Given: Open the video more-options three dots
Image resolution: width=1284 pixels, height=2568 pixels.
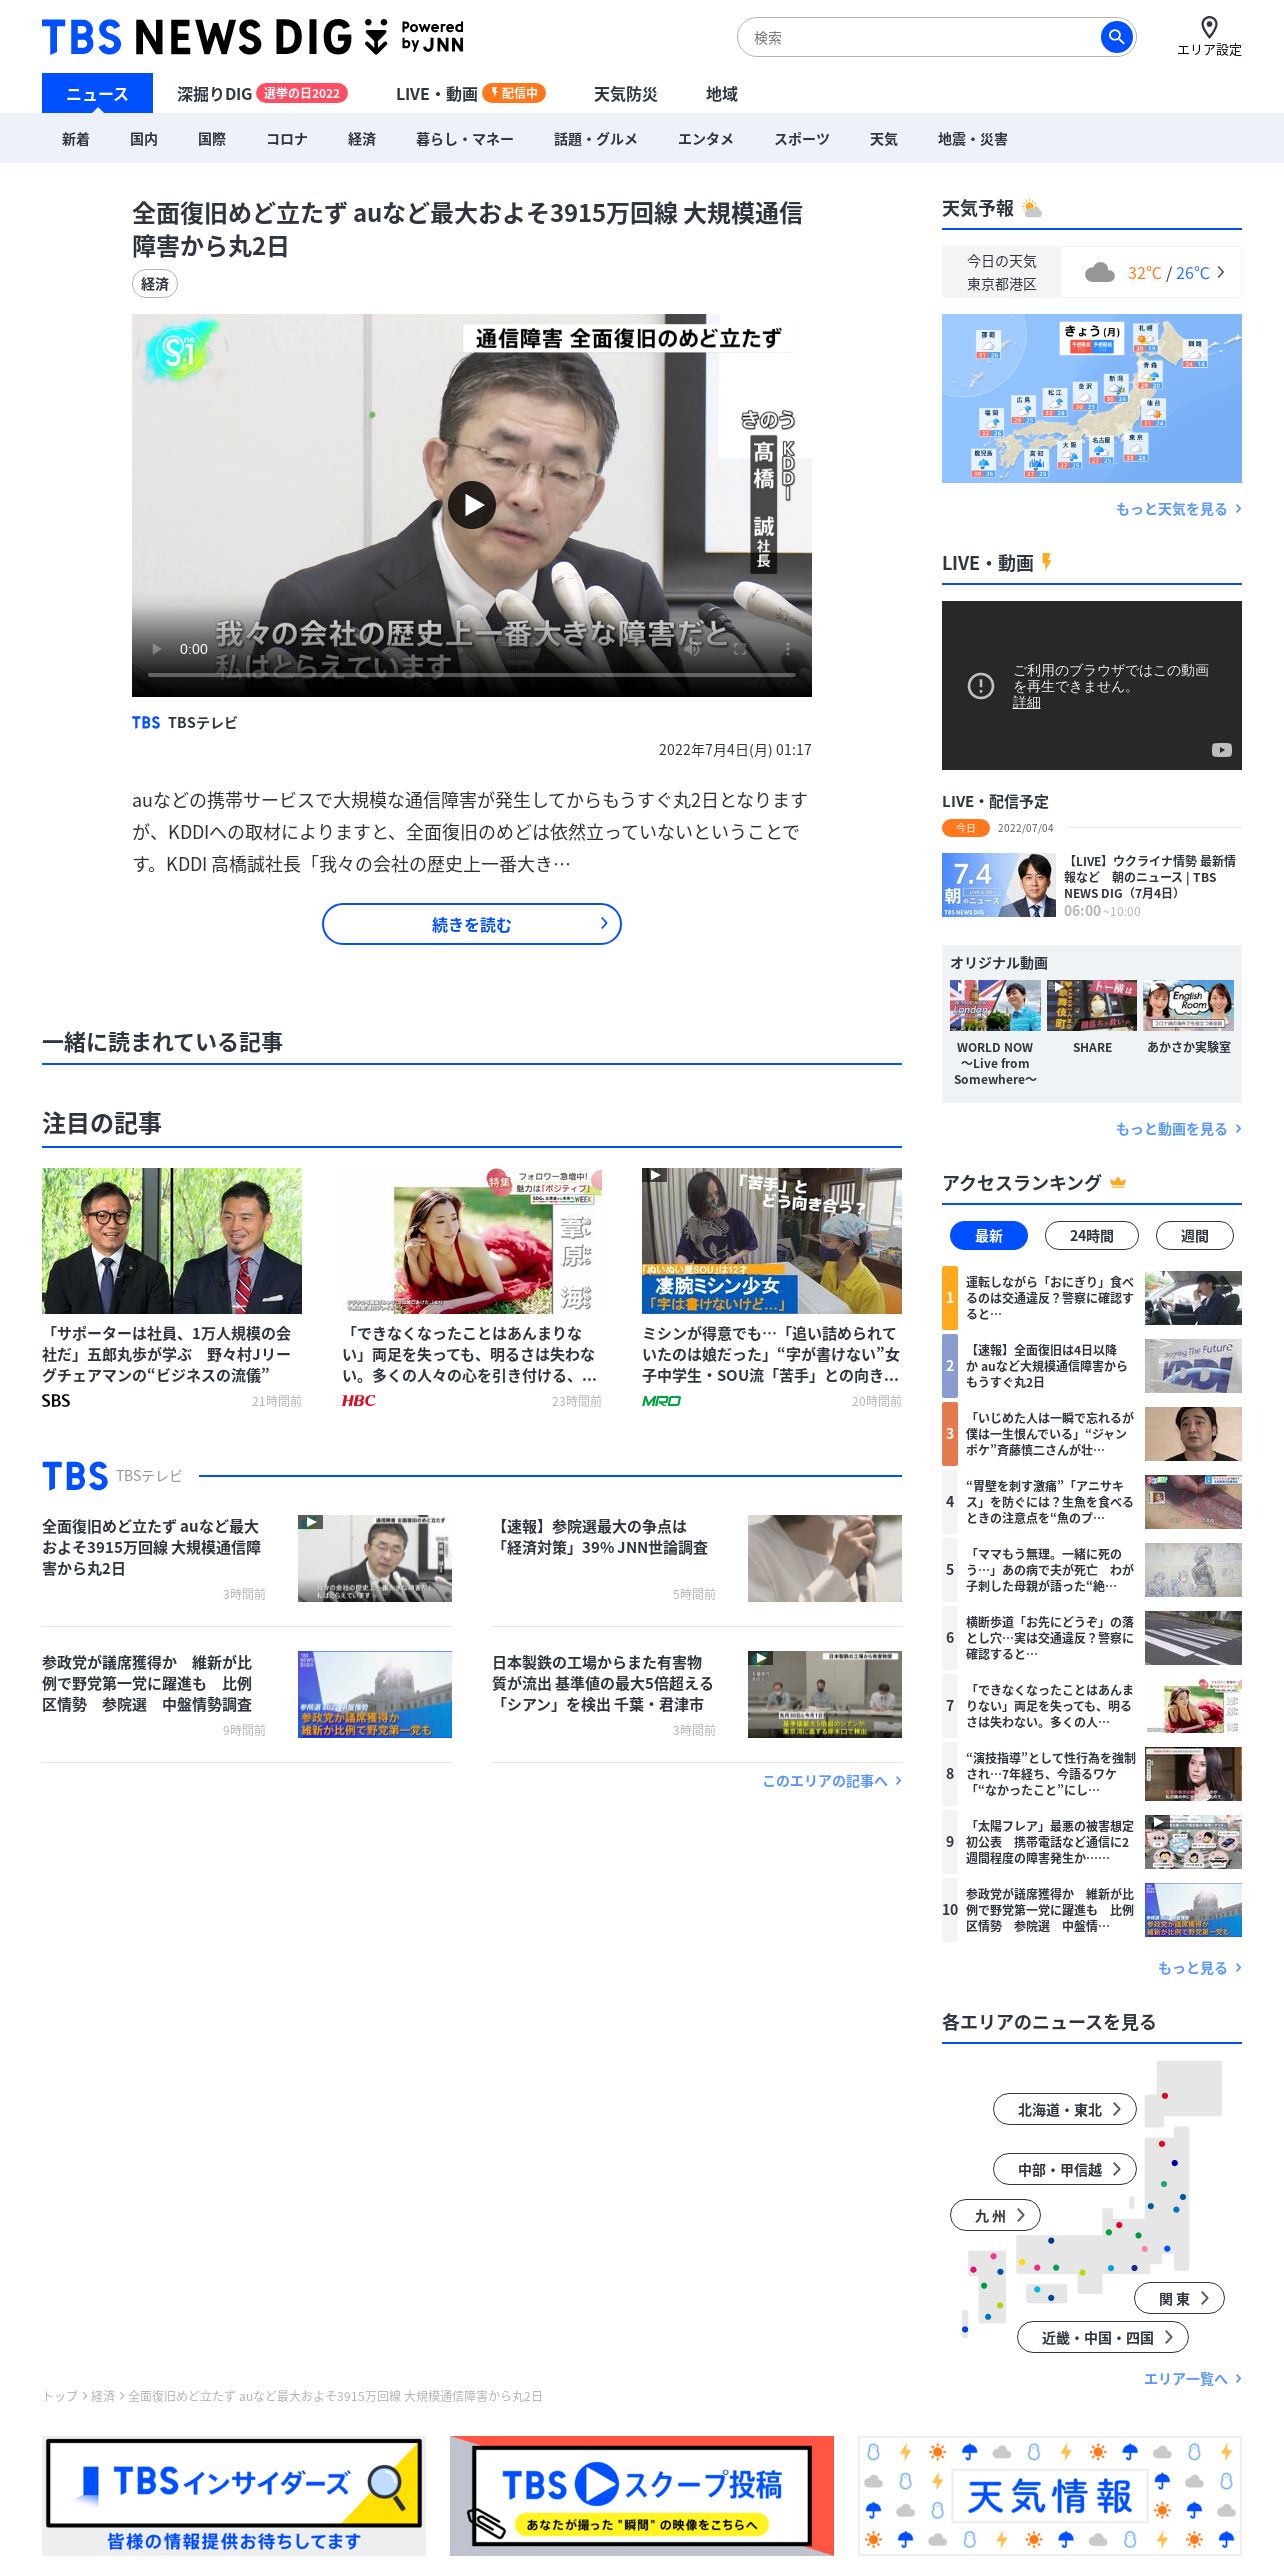Looking at the screenshot, I should 788,649.
